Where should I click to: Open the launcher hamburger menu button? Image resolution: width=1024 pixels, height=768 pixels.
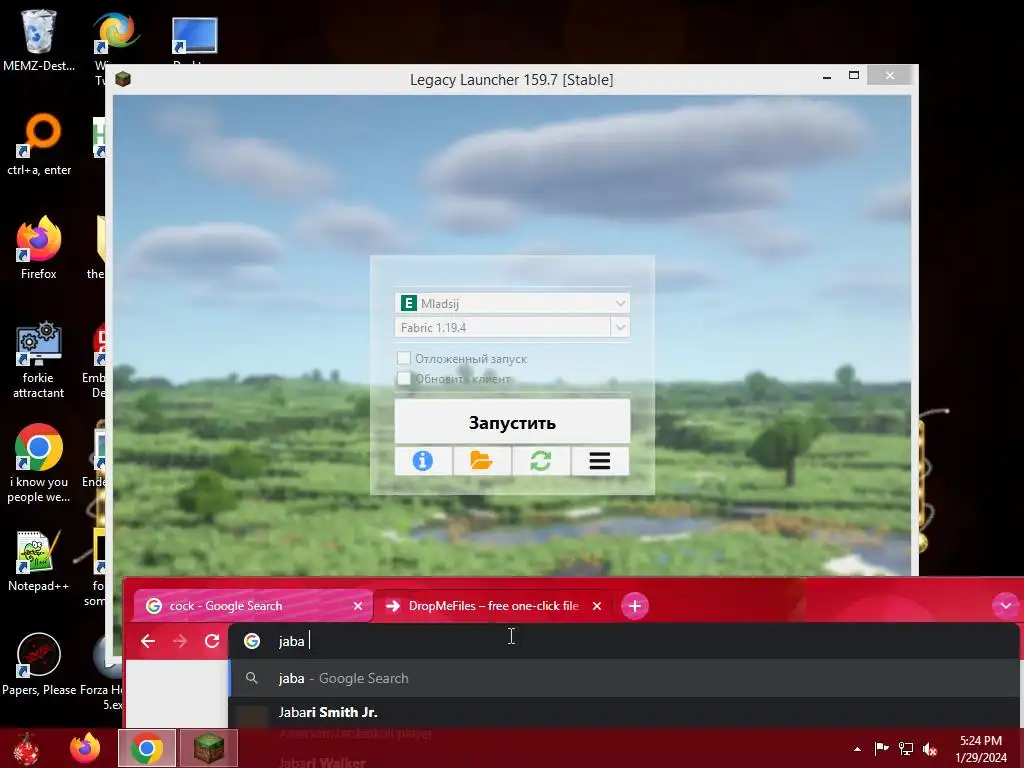click(x=600, y=461)
